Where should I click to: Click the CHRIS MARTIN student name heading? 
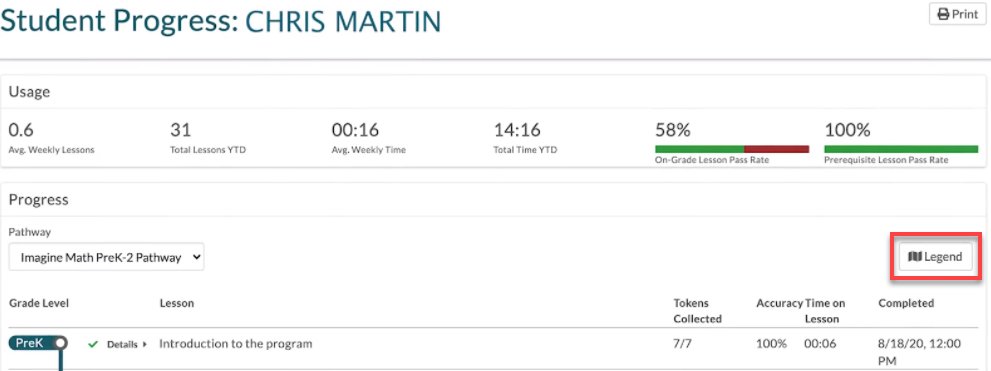click(343, 21)
